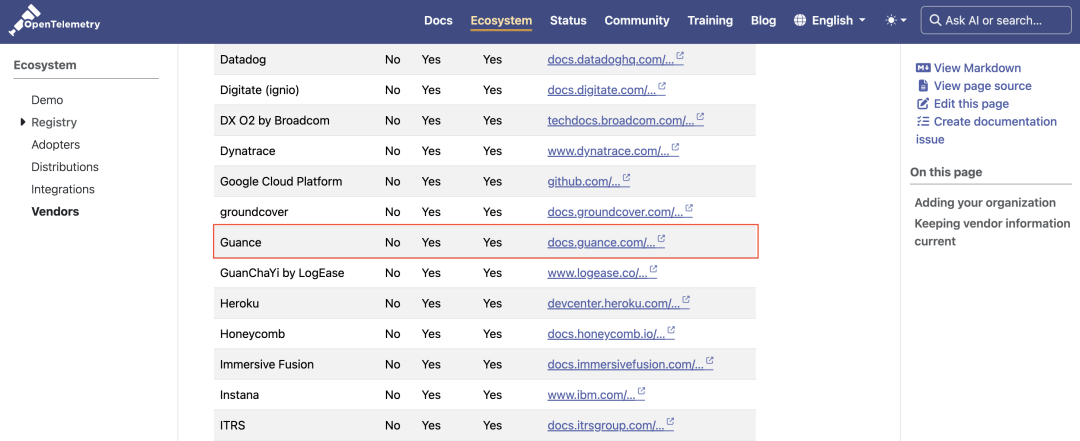Viewport: 1080px width, 441px height.
Task: Open the Community nav item
Action: click(637, 21)
